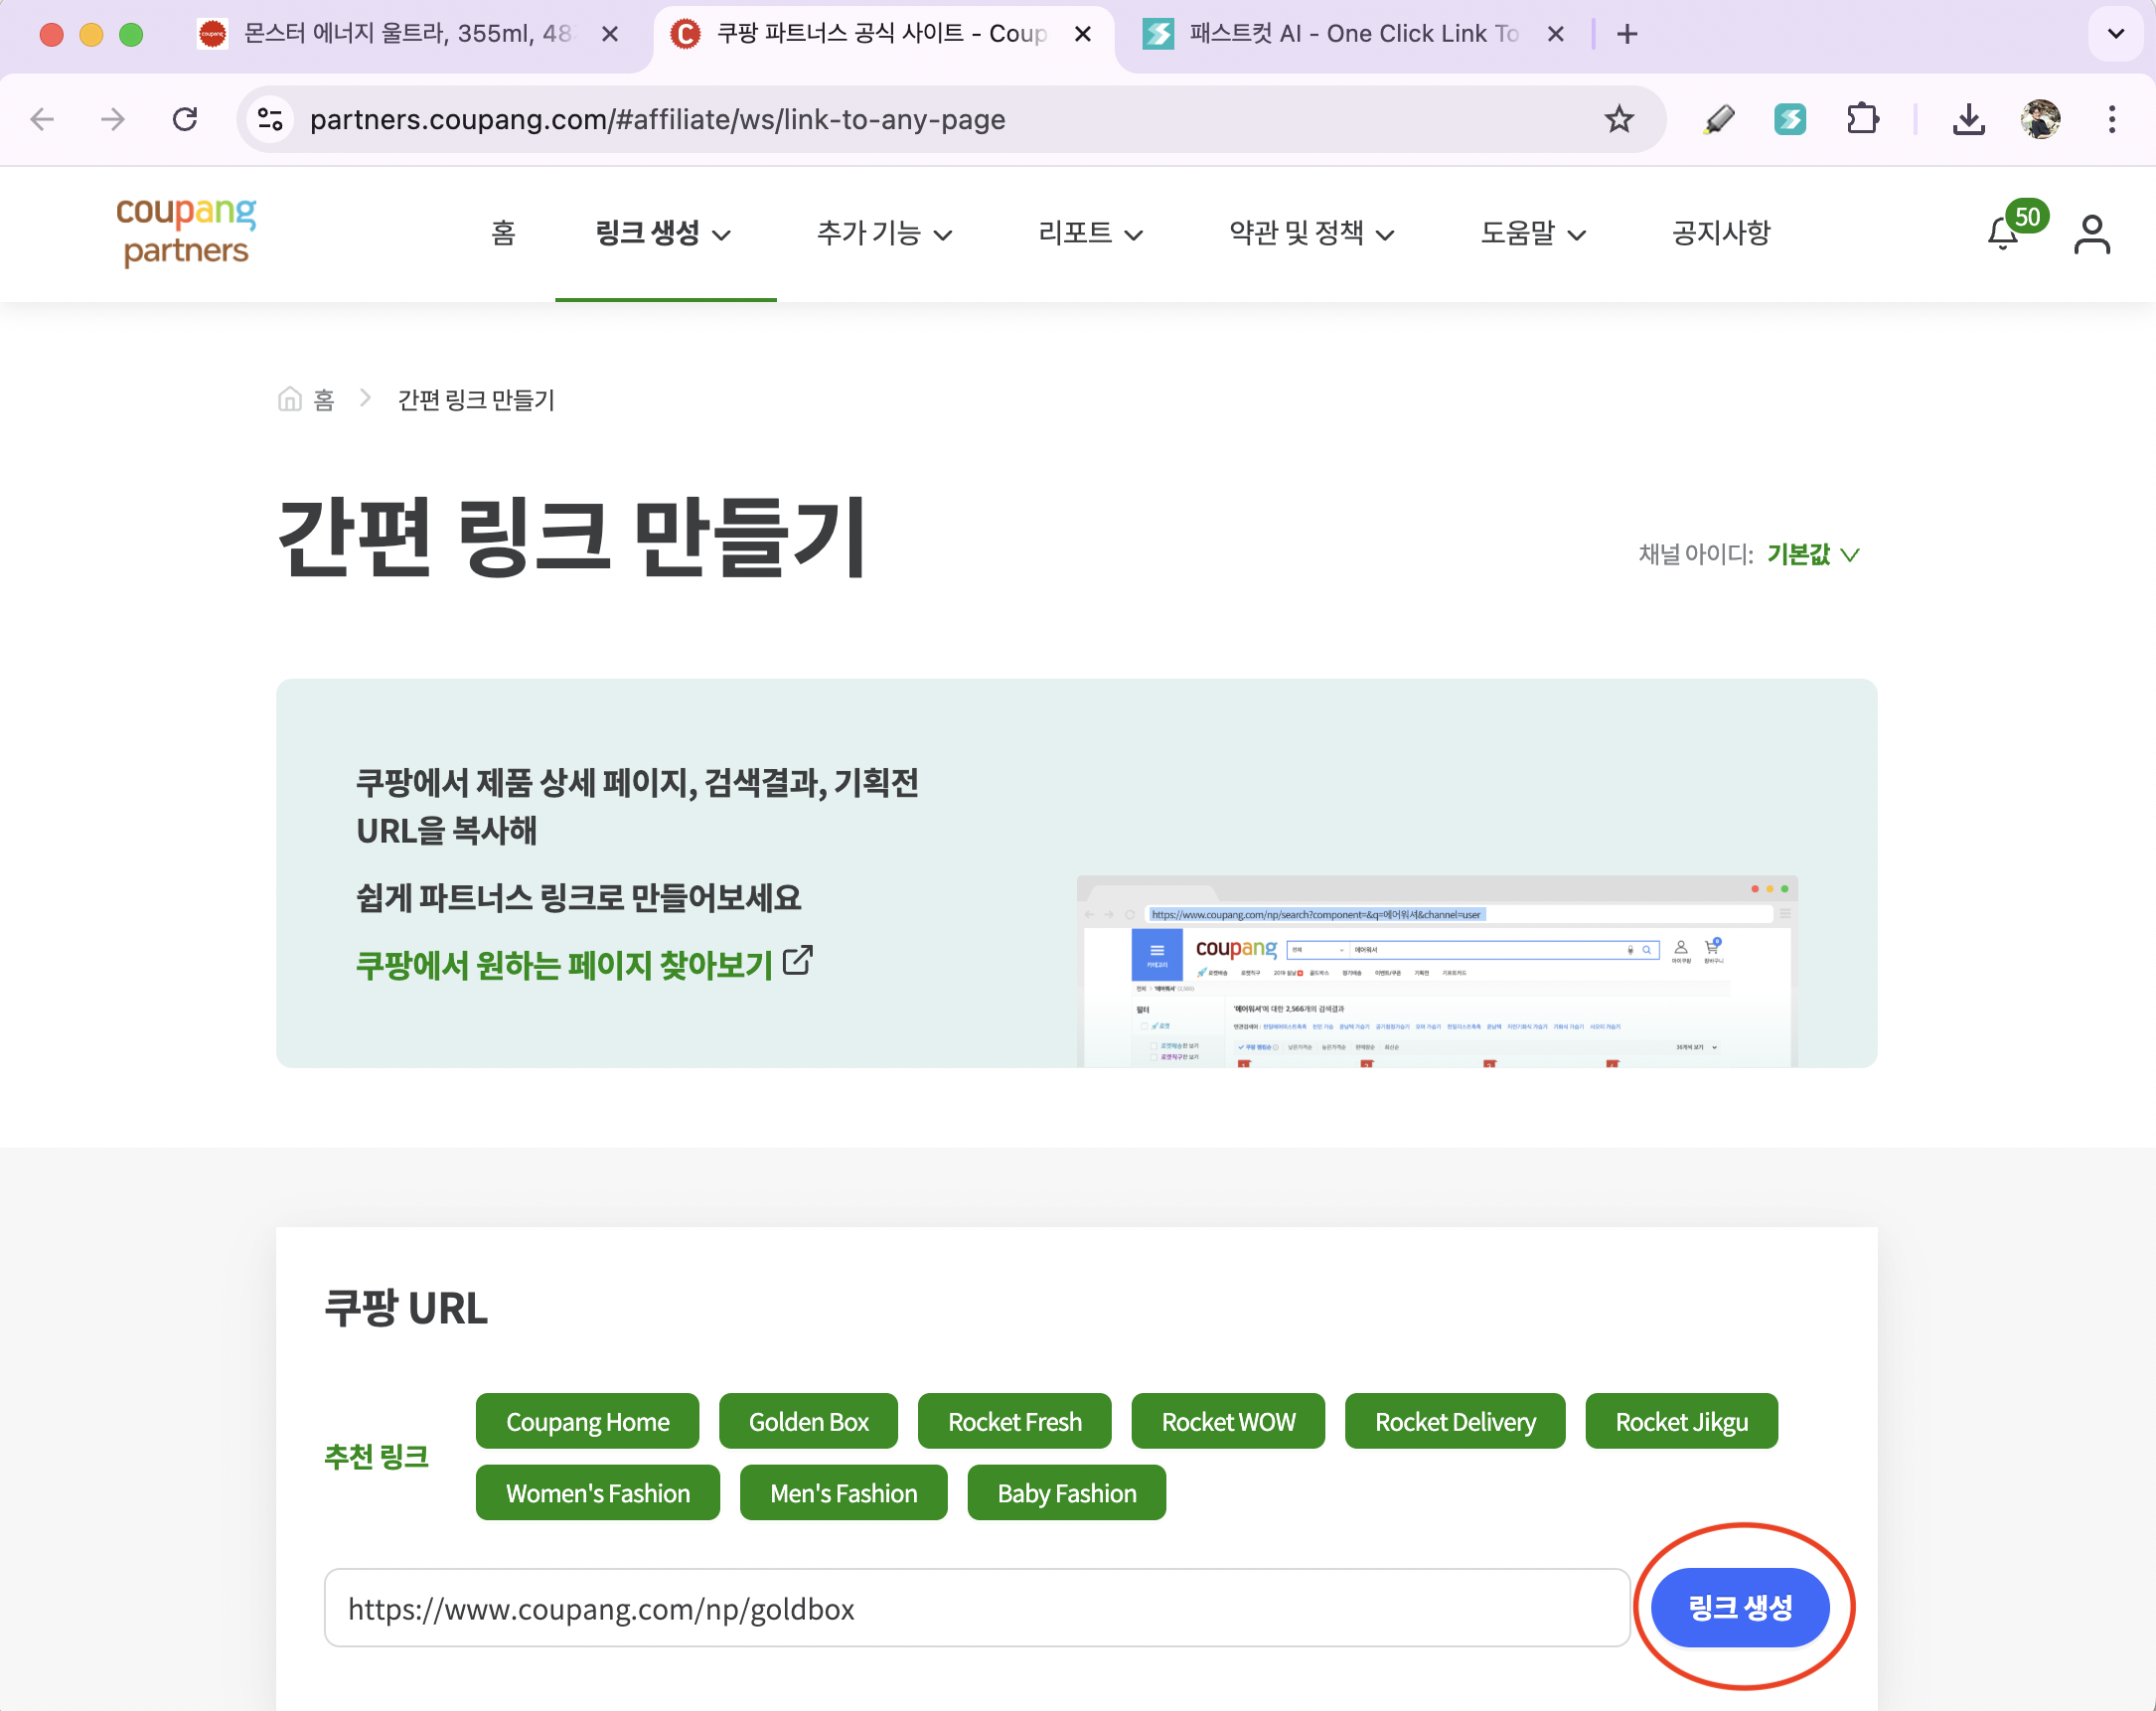Select the Coupang Home recommended link
Viewport: 2156px width, 1711px height.
587,1421
